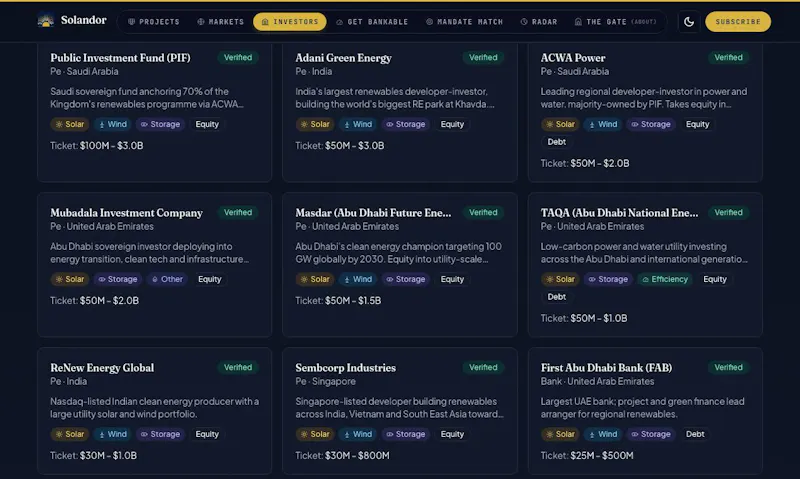Click Debt tag on TAQA card
This screenshot has height=479, width=800.
pyautogui.click(x=557, y=297)
